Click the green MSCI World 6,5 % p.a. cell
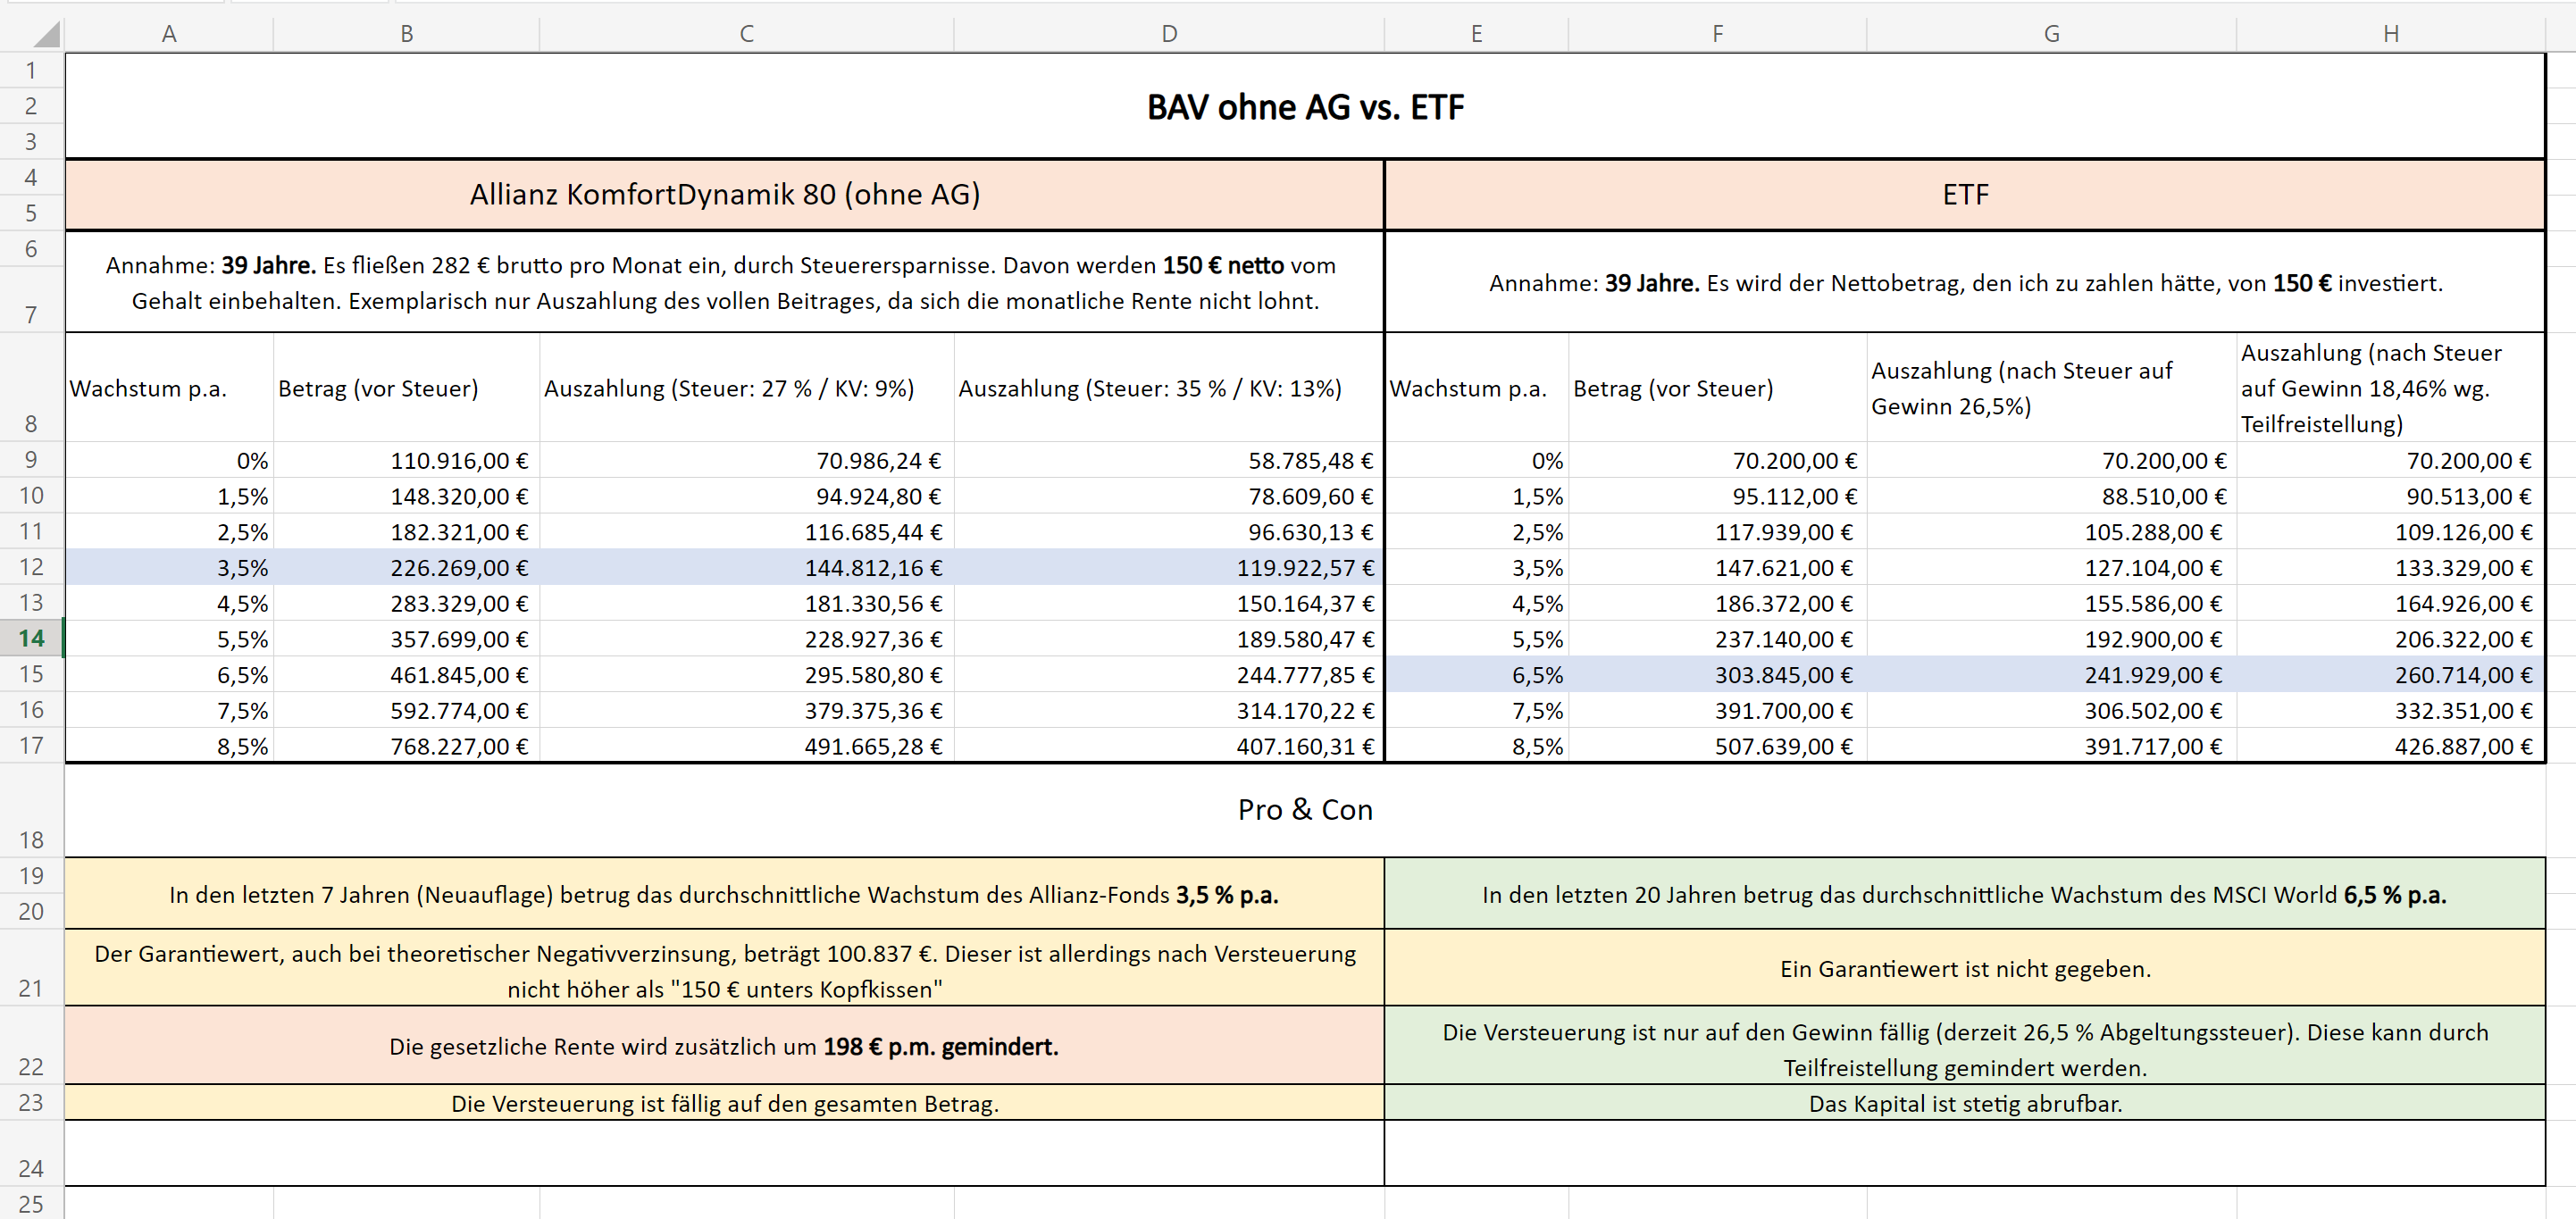 coord(1964,894)
